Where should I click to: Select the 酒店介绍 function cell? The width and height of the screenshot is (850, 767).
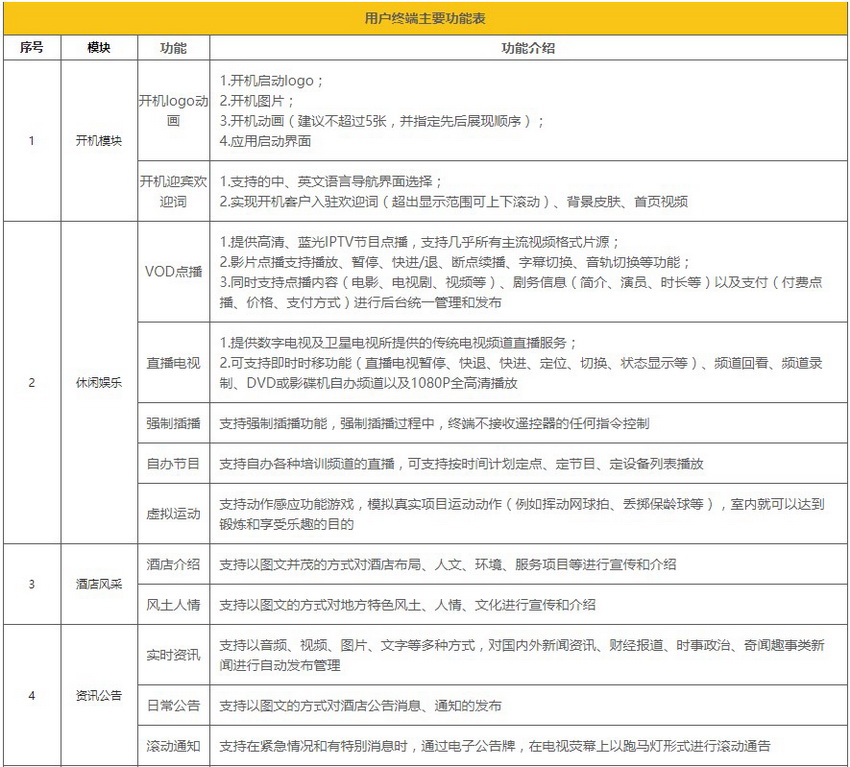pyautogui.click(x=173, y=564)
